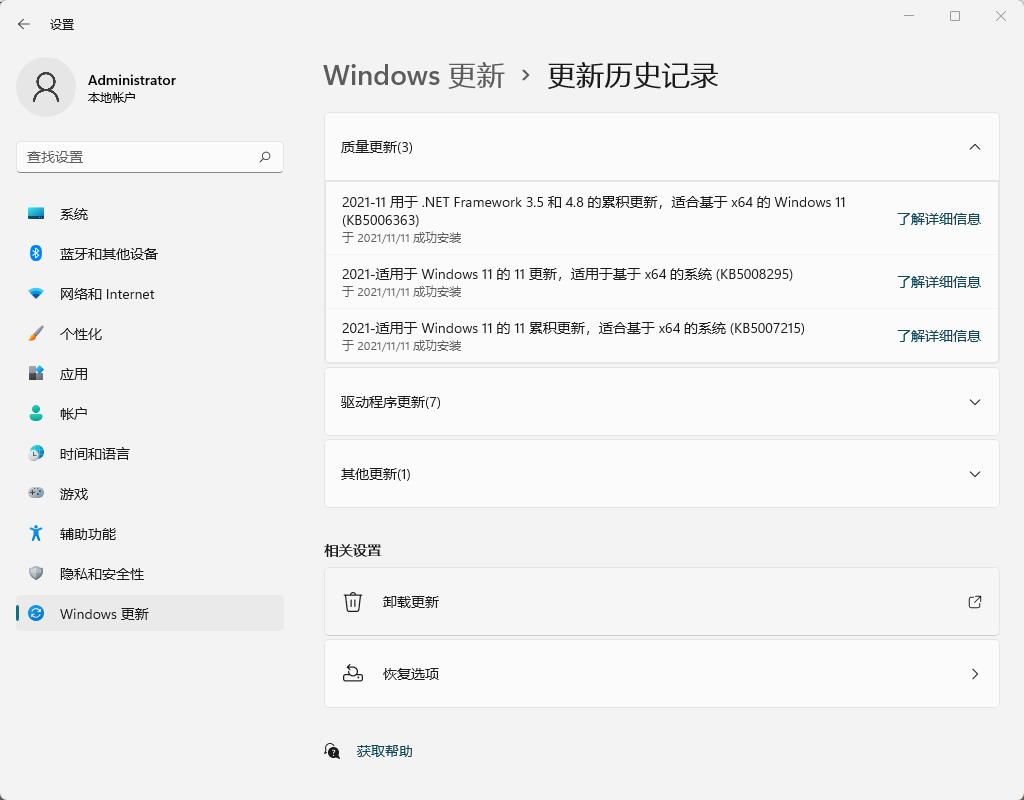Expand the 其他更新(1) chevron
Screen dimensions: 1024x800
[974, 474]
